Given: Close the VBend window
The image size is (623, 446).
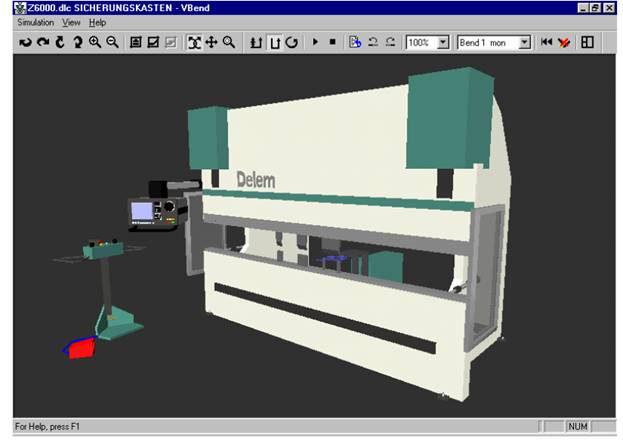Looking at the screenshot, I should 609,8.
